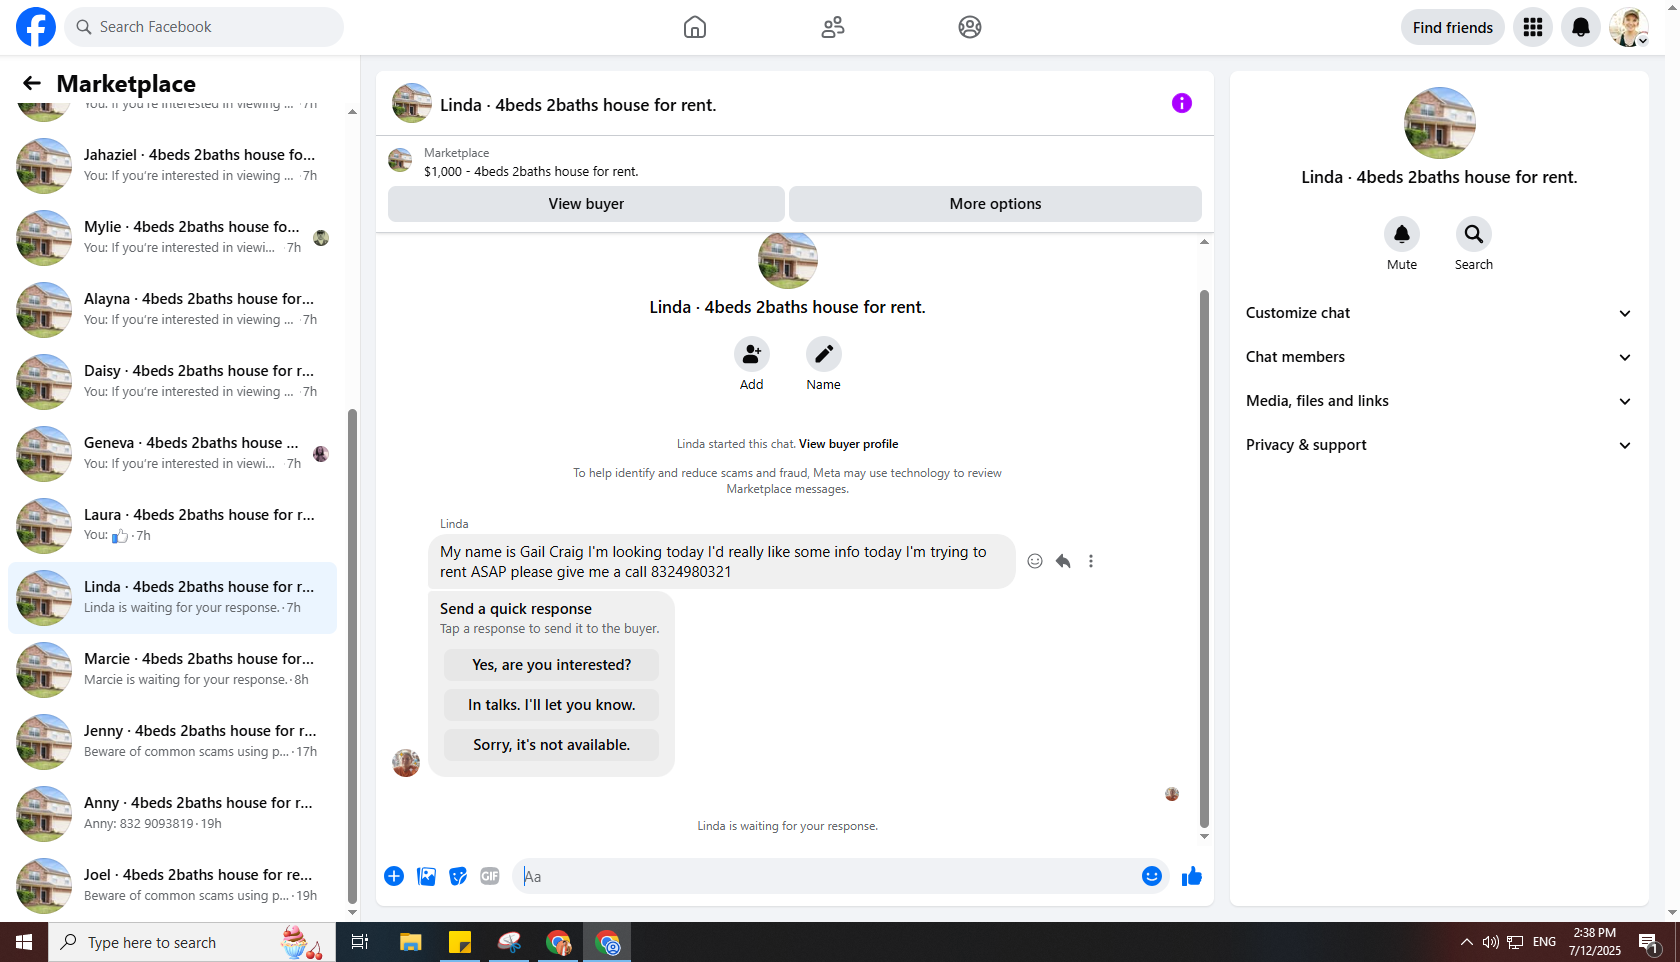Open the apps grid menu icon
Viewport: 1680px width, 962px height.
tap(1533, 27)
